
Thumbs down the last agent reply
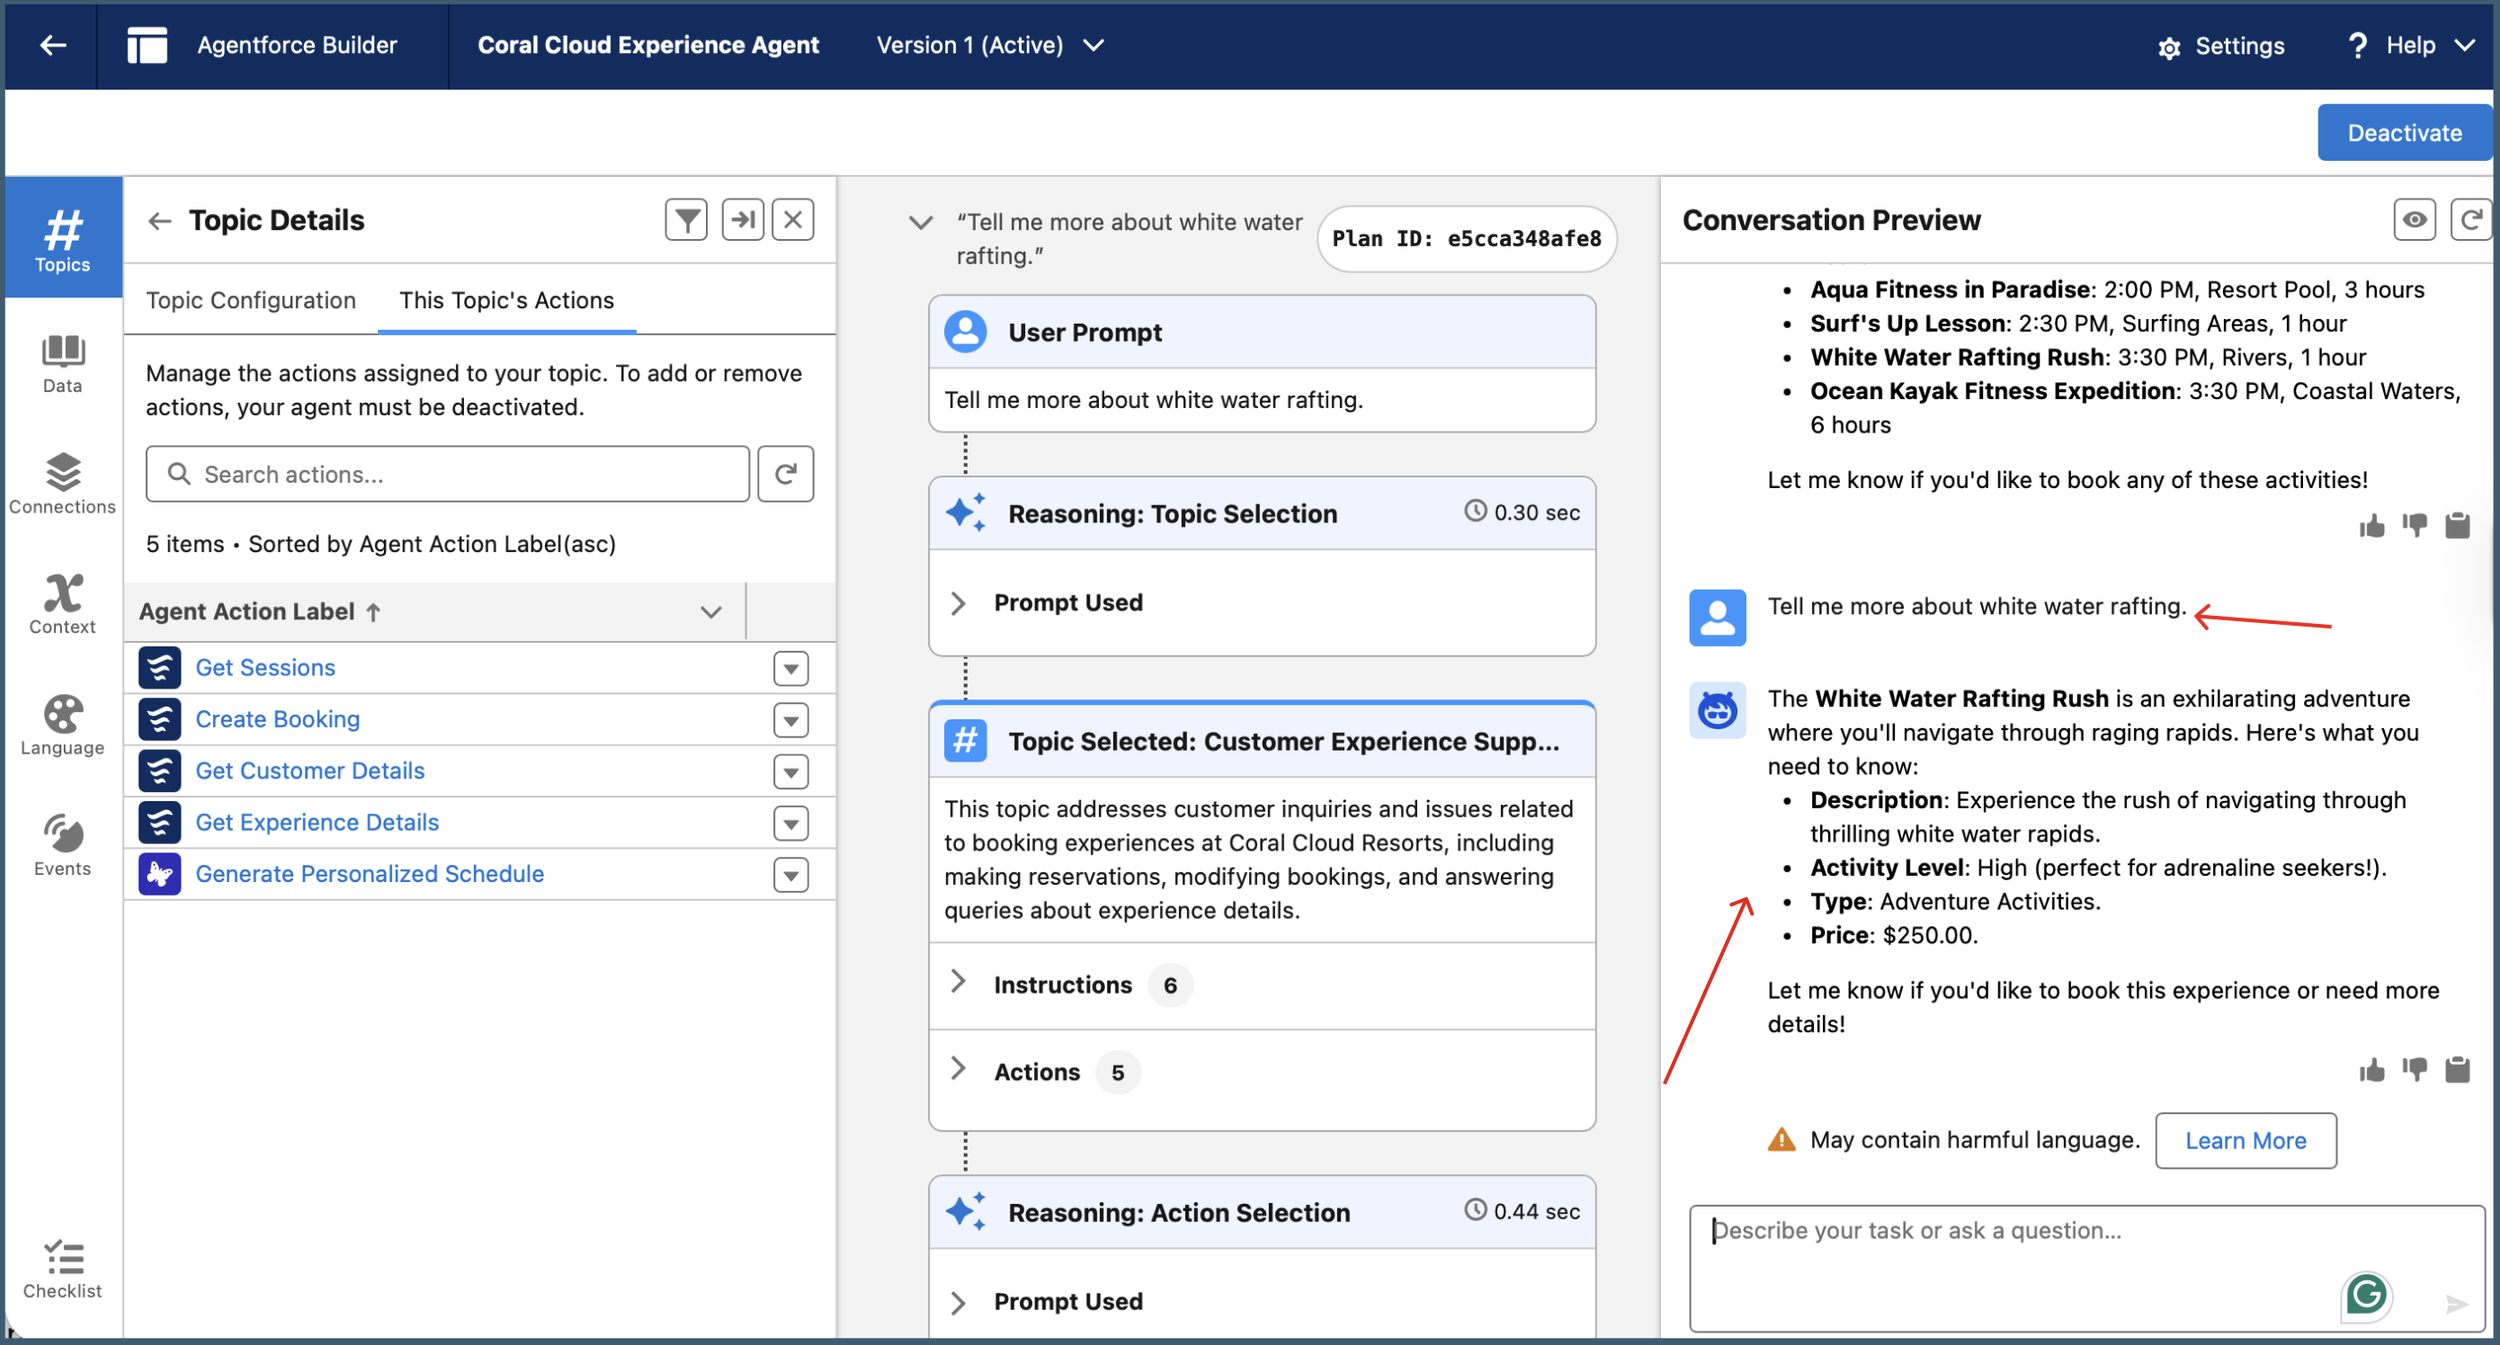point(2414,1070)
